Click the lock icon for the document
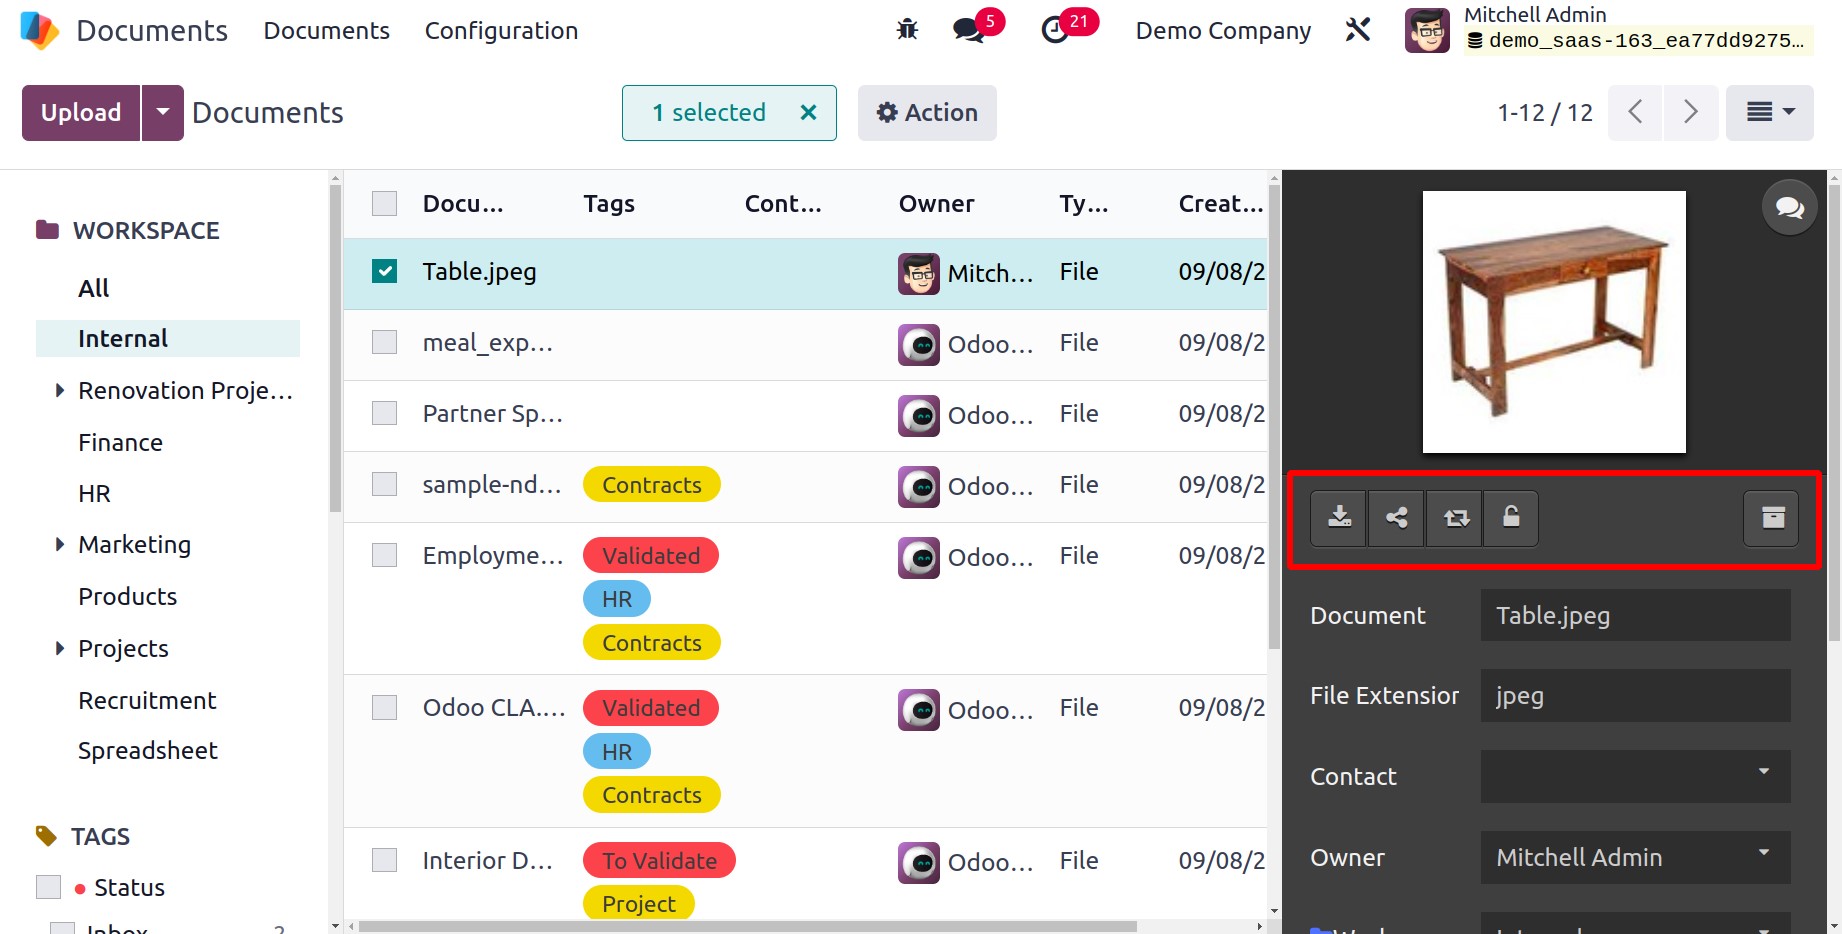The width and height of the screenshot is (1842, 934). (x=1511, y=517)
